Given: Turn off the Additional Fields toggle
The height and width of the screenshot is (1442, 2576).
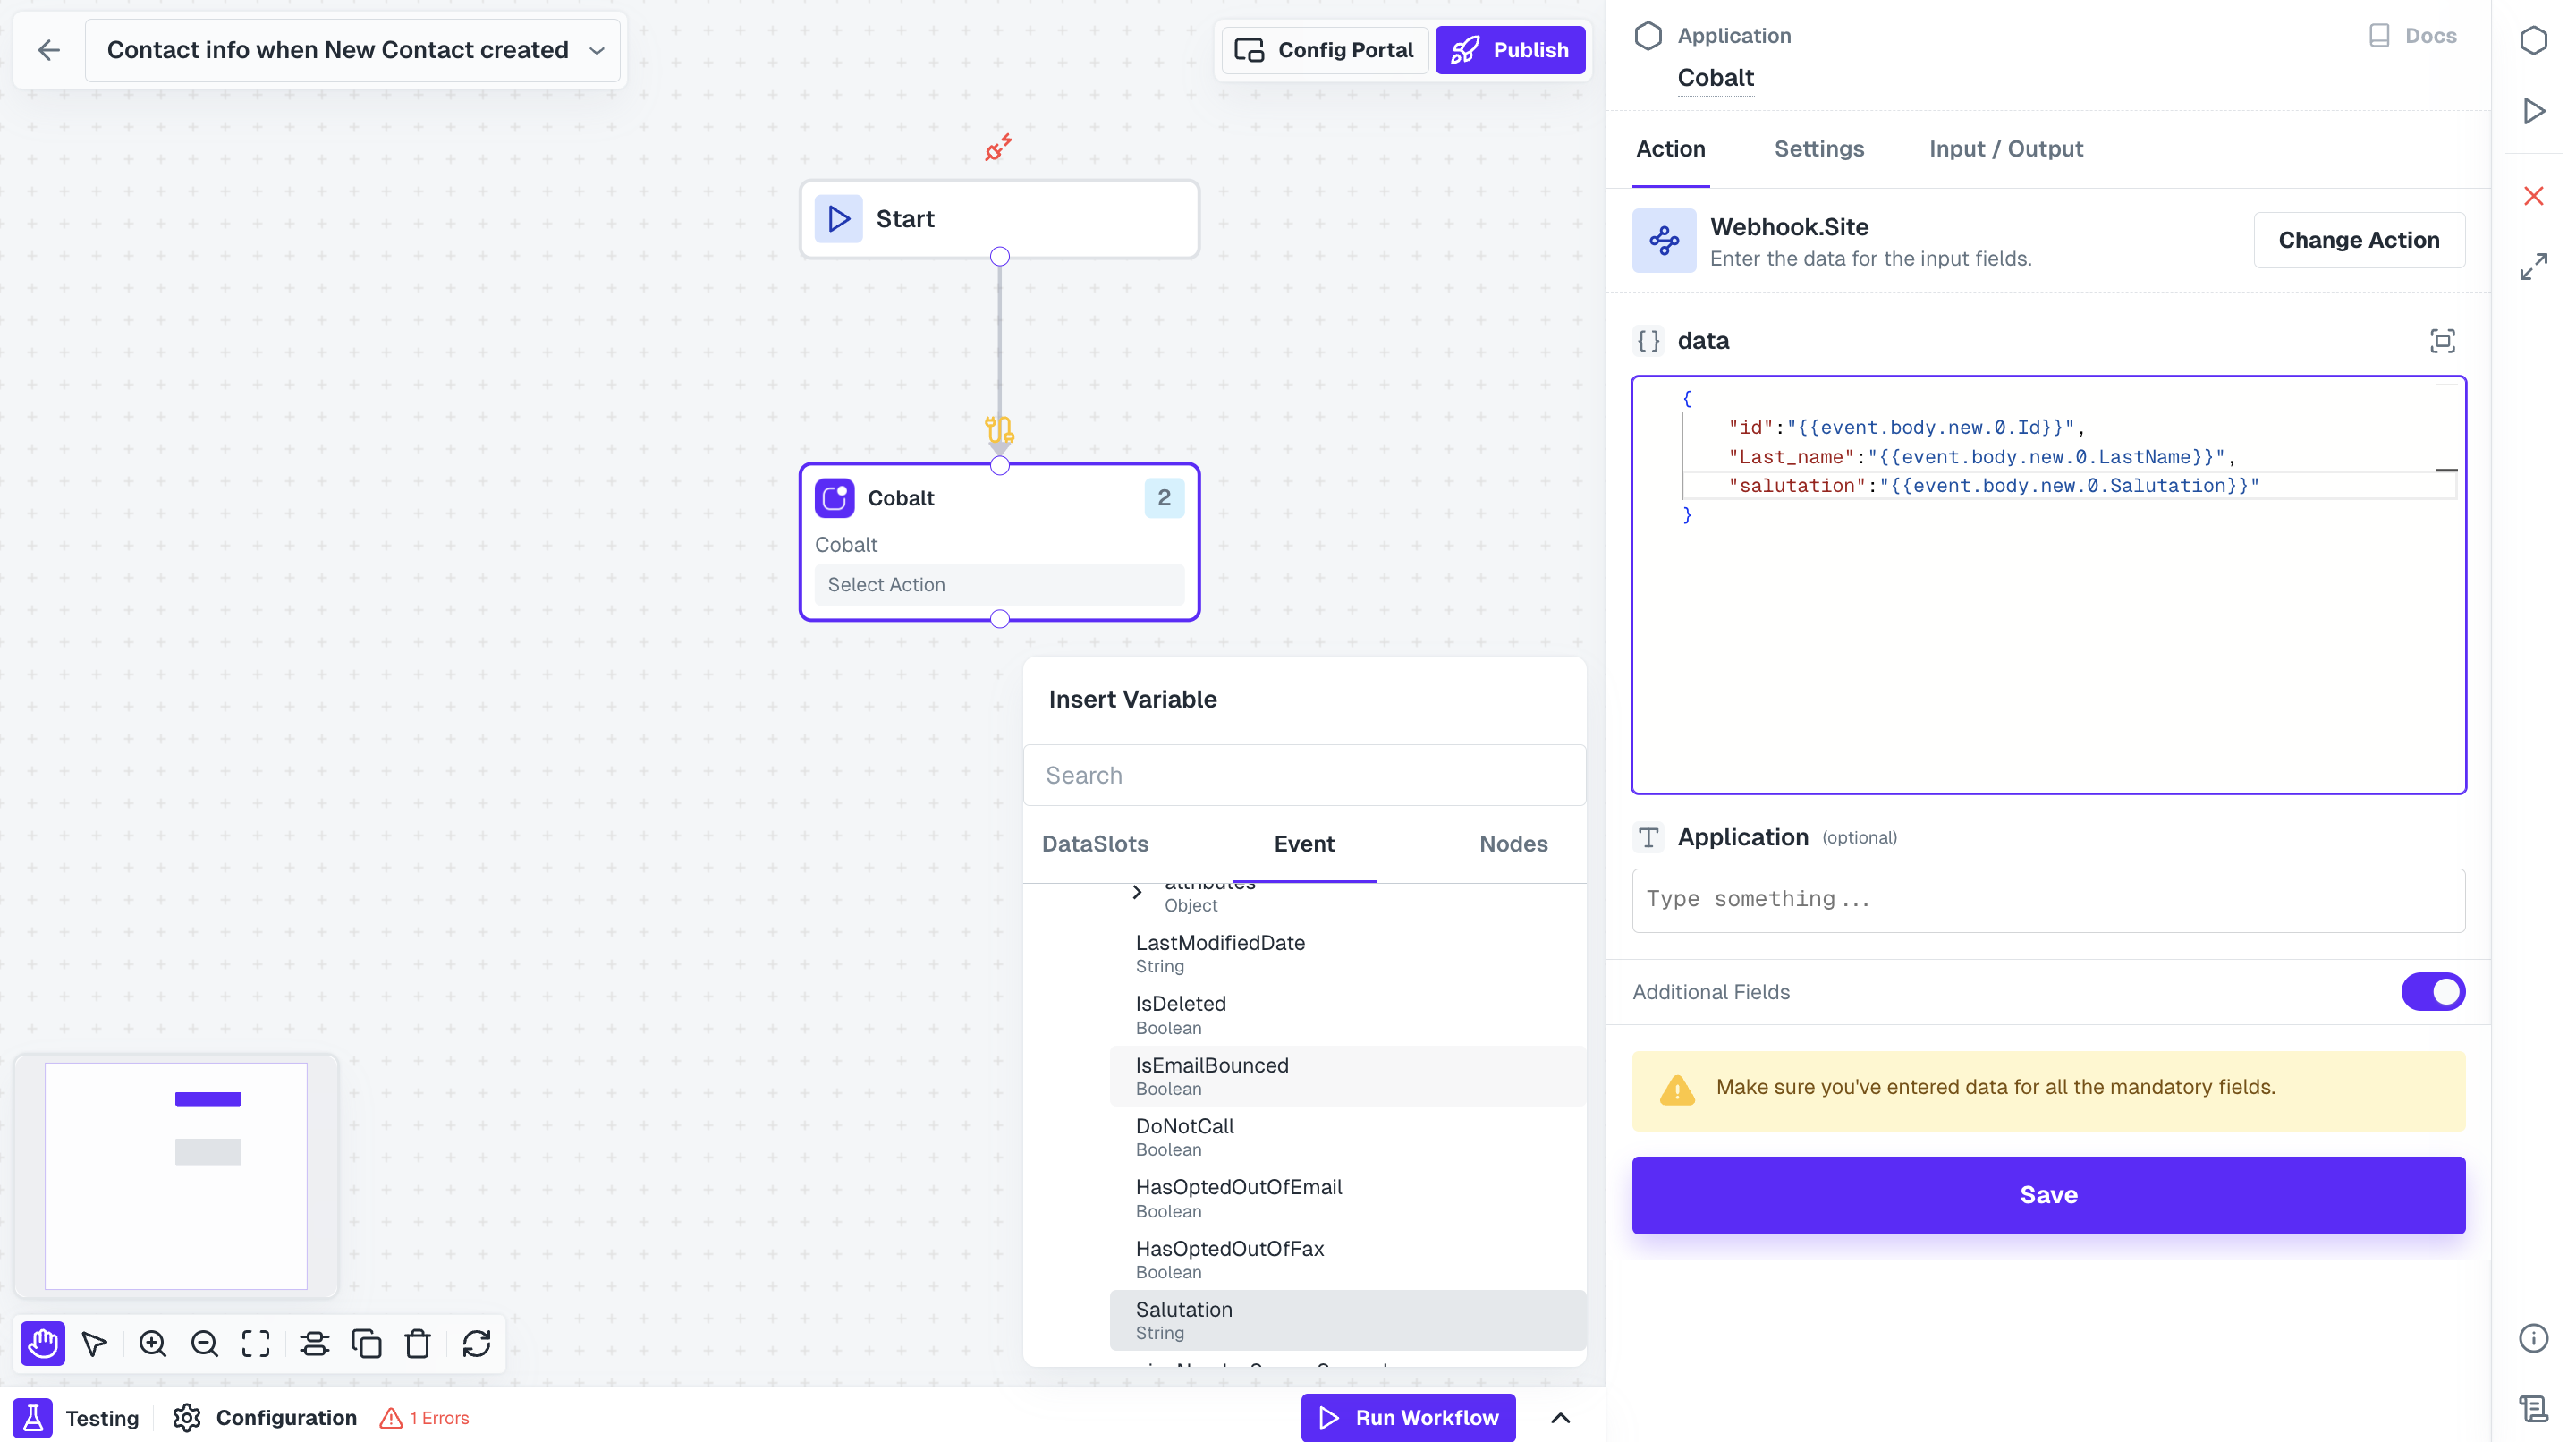Looking at the screenshot, I should coord(2432,991).
